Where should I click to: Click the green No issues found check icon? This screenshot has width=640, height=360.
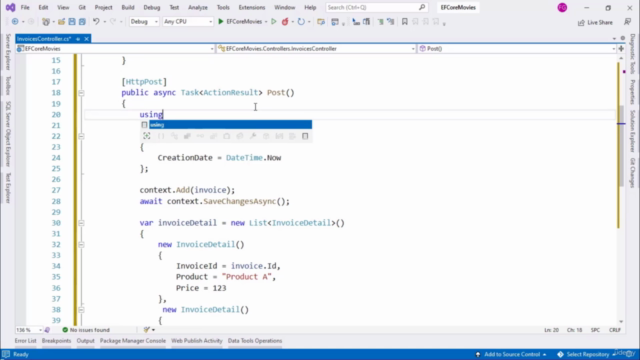pyautogui.click(x=65, y=330)
